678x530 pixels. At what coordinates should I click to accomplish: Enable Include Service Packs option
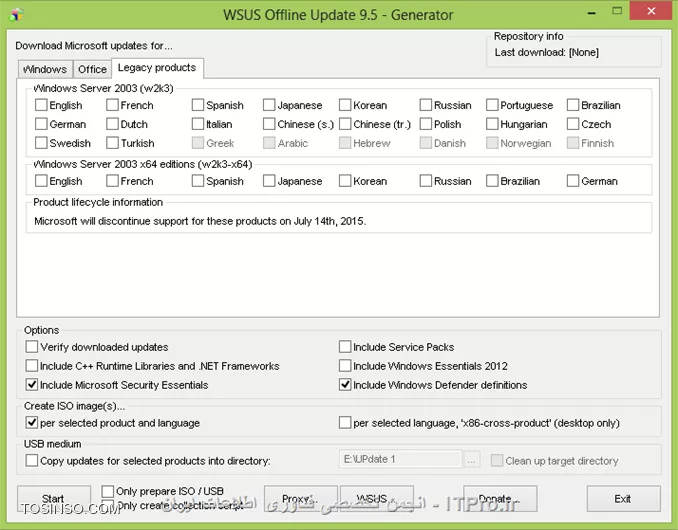[345, 347]
